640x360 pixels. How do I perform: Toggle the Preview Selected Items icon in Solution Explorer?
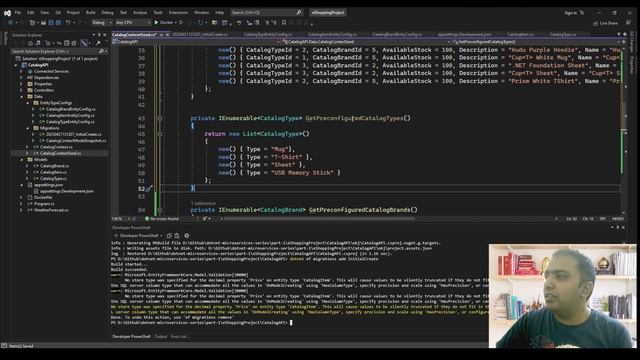[84, 43]
